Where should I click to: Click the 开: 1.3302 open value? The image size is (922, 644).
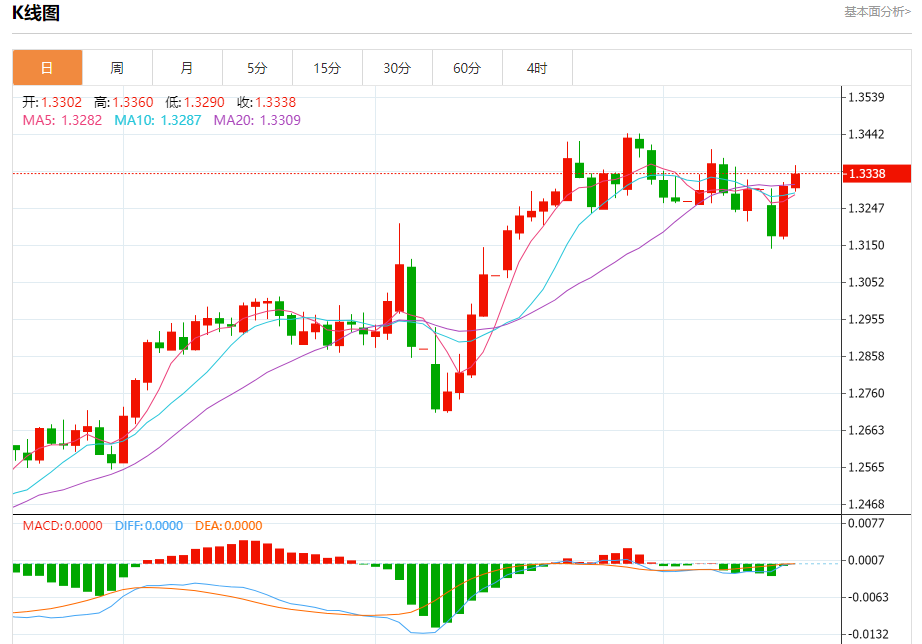pos(52,102)
